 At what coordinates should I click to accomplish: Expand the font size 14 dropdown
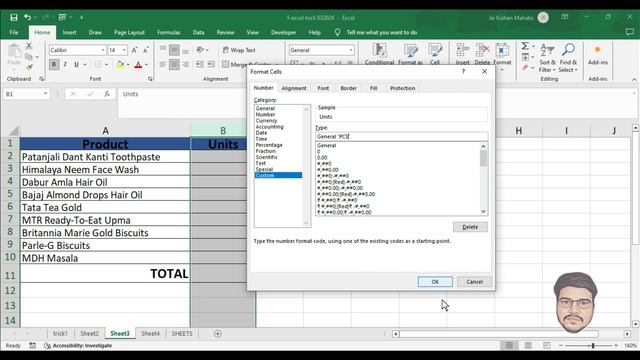[124, 50]
